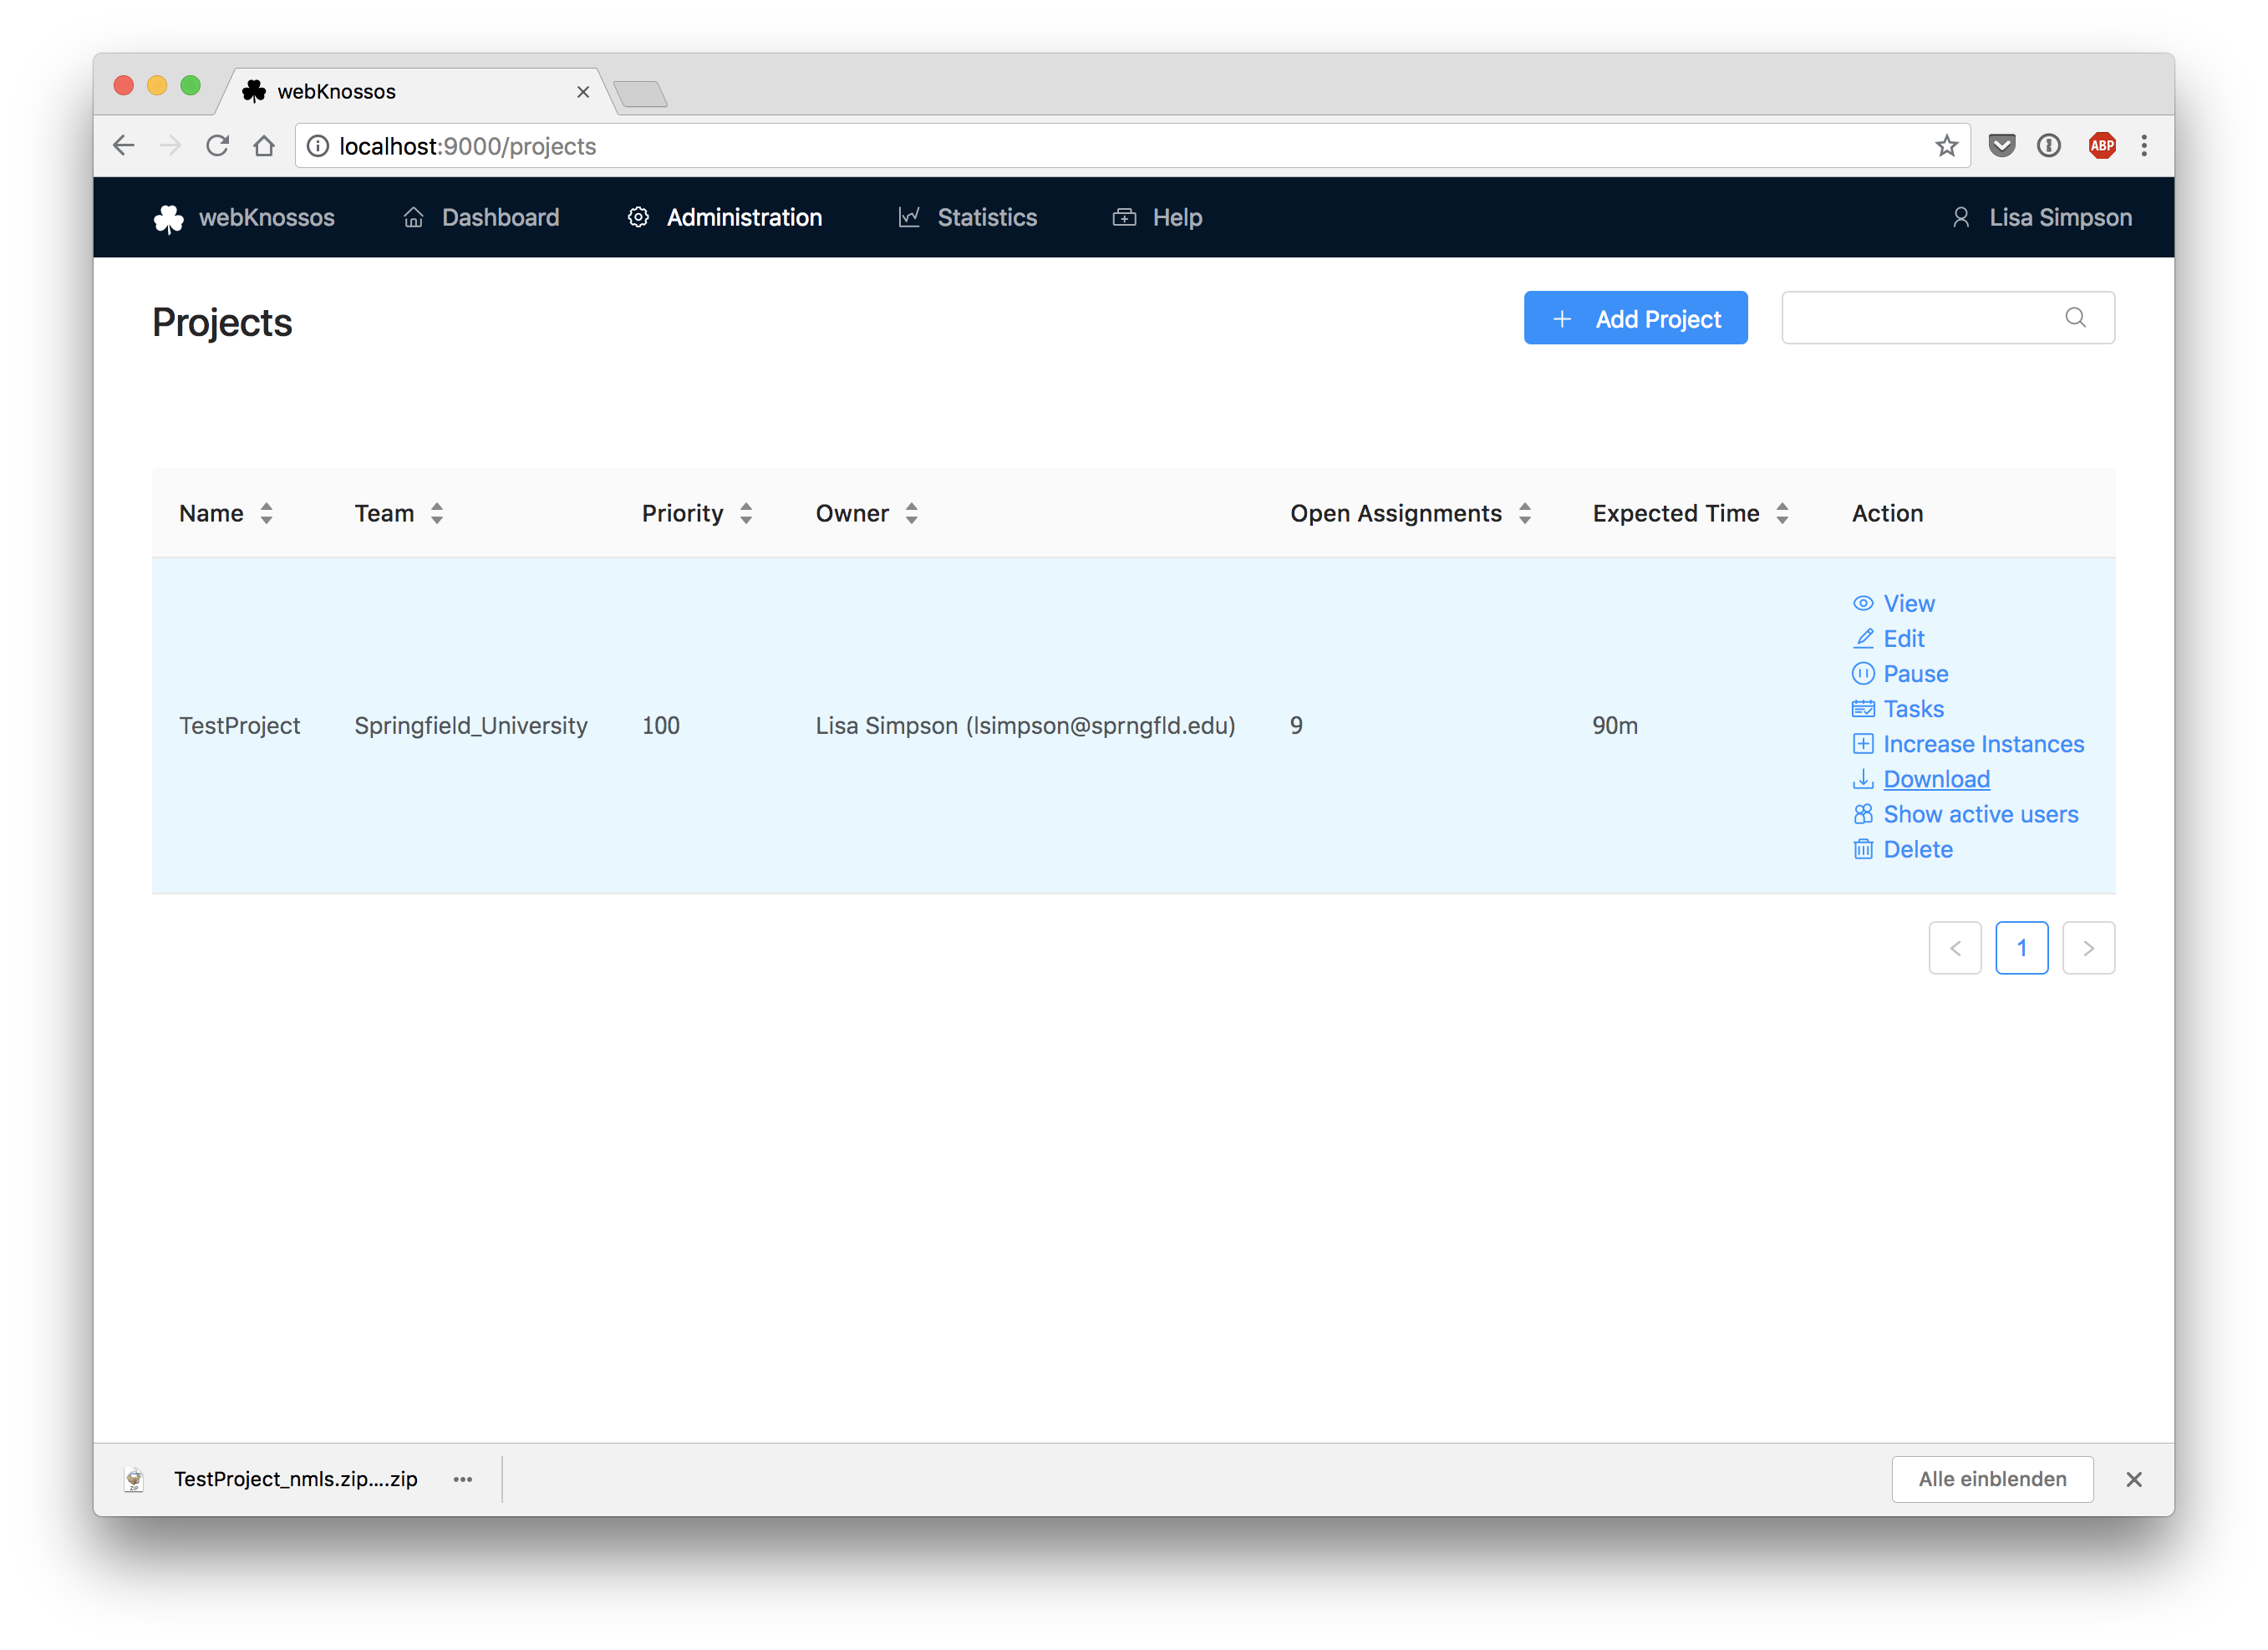Click the Dashboard home icon

[413, 217]
